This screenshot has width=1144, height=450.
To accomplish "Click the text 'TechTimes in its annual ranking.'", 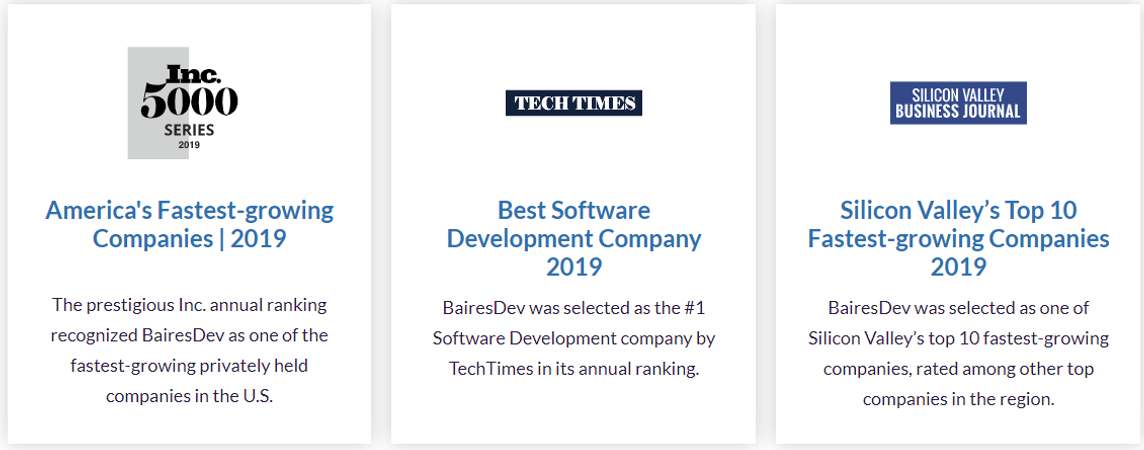I will 573,369.
